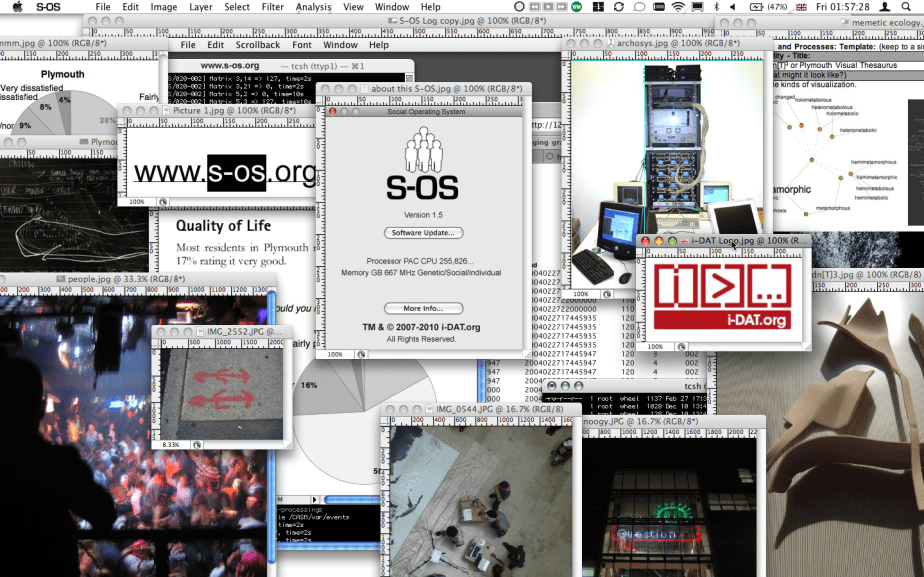The width and height of the screenshot is (924, 577).
Task: Open the Analysis menu
Action: (314, 7)
